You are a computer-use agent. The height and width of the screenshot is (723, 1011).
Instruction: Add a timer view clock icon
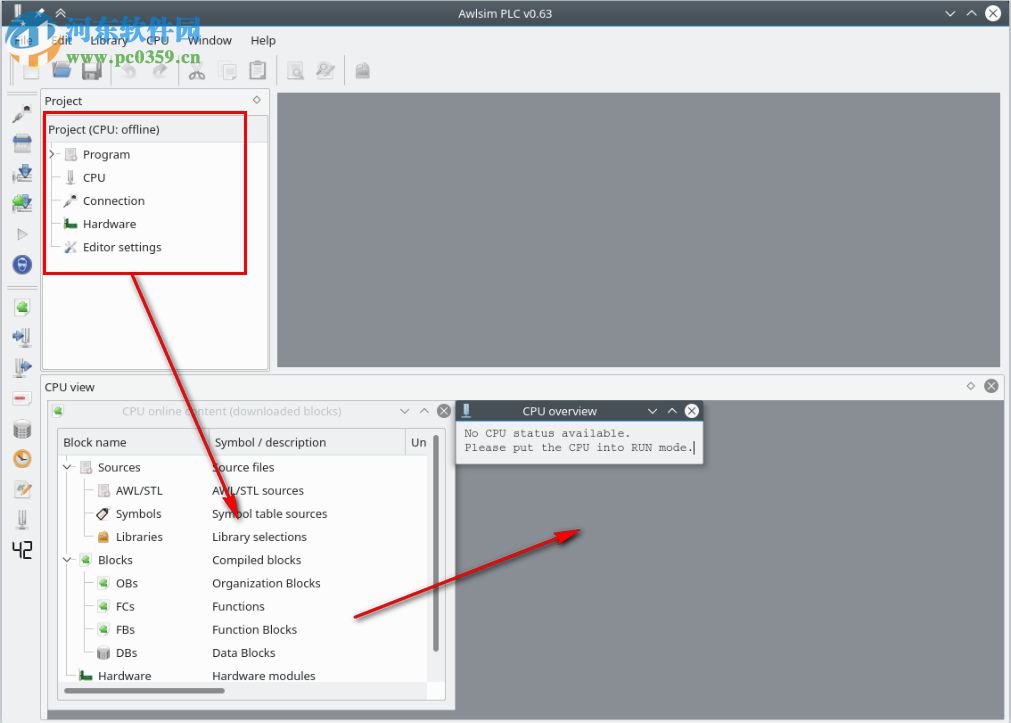click(x=22, y=459)
